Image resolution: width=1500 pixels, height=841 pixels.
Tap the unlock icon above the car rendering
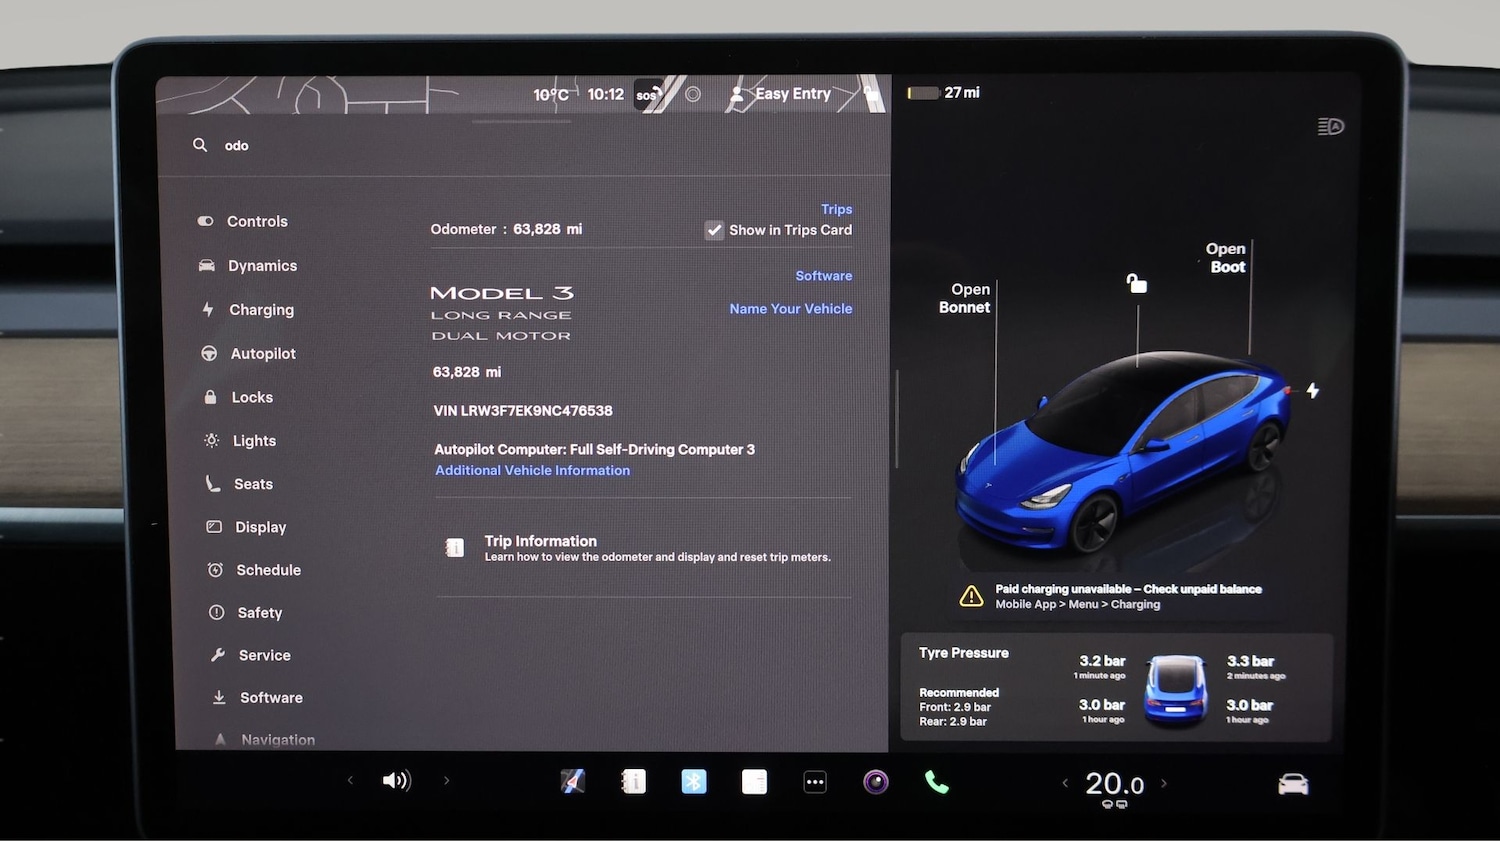1136,284
